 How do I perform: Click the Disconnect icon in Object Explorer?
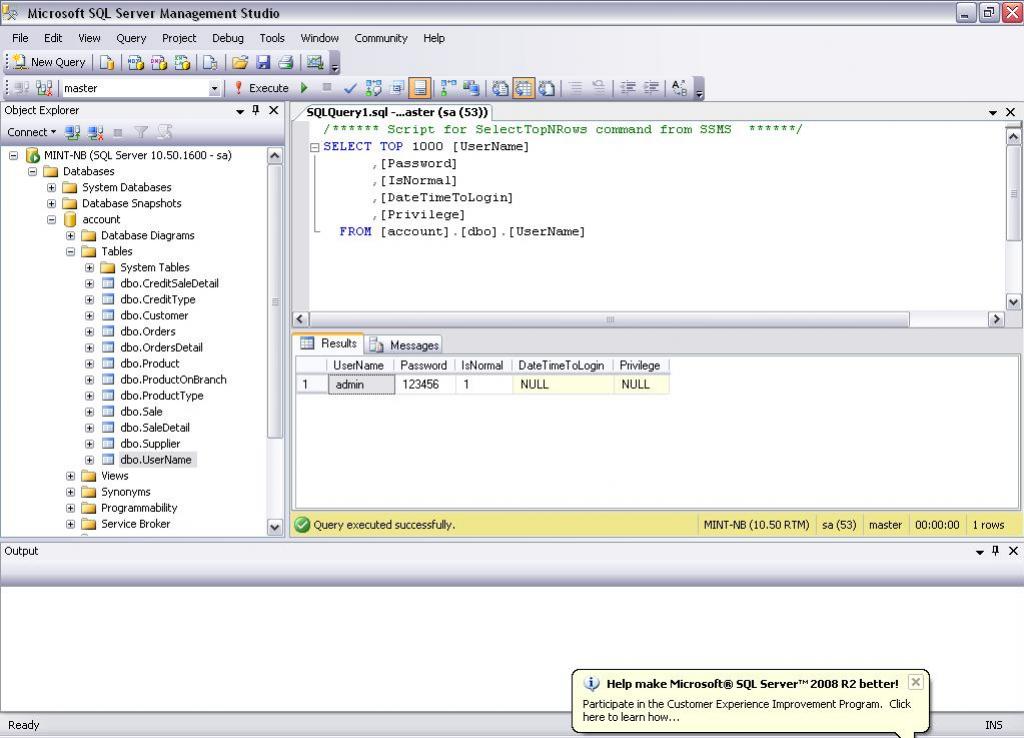pyautogui.click(x=96, y=133)
